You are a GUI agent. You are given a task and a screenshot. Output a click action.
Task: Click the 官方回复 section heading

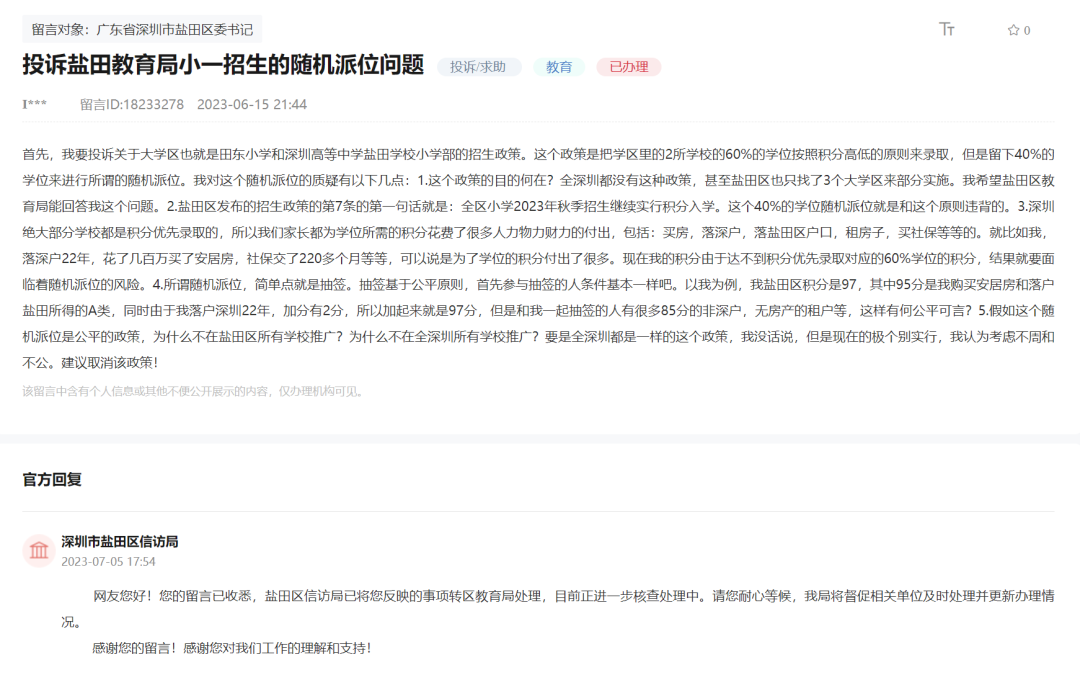(x=52, y=479)
